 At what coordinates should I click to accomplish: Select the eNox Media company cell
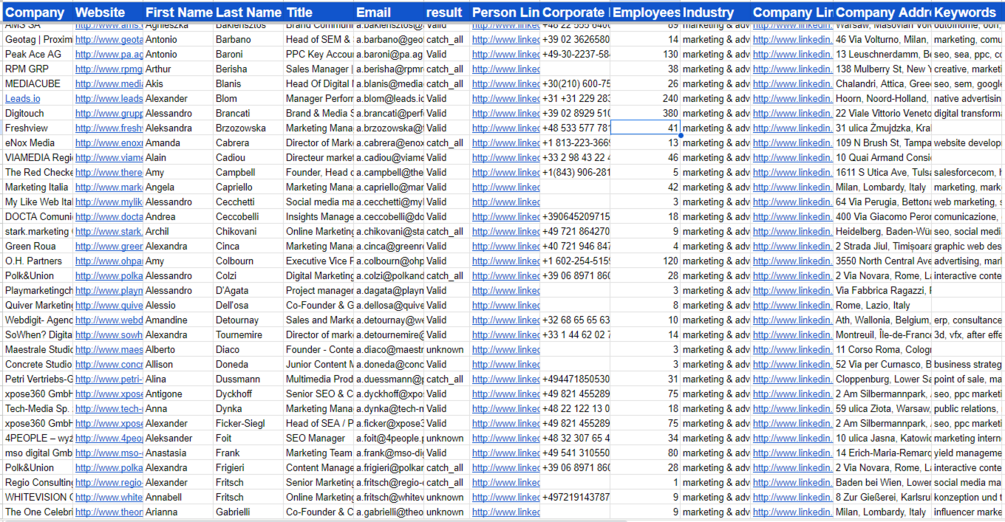37,142
